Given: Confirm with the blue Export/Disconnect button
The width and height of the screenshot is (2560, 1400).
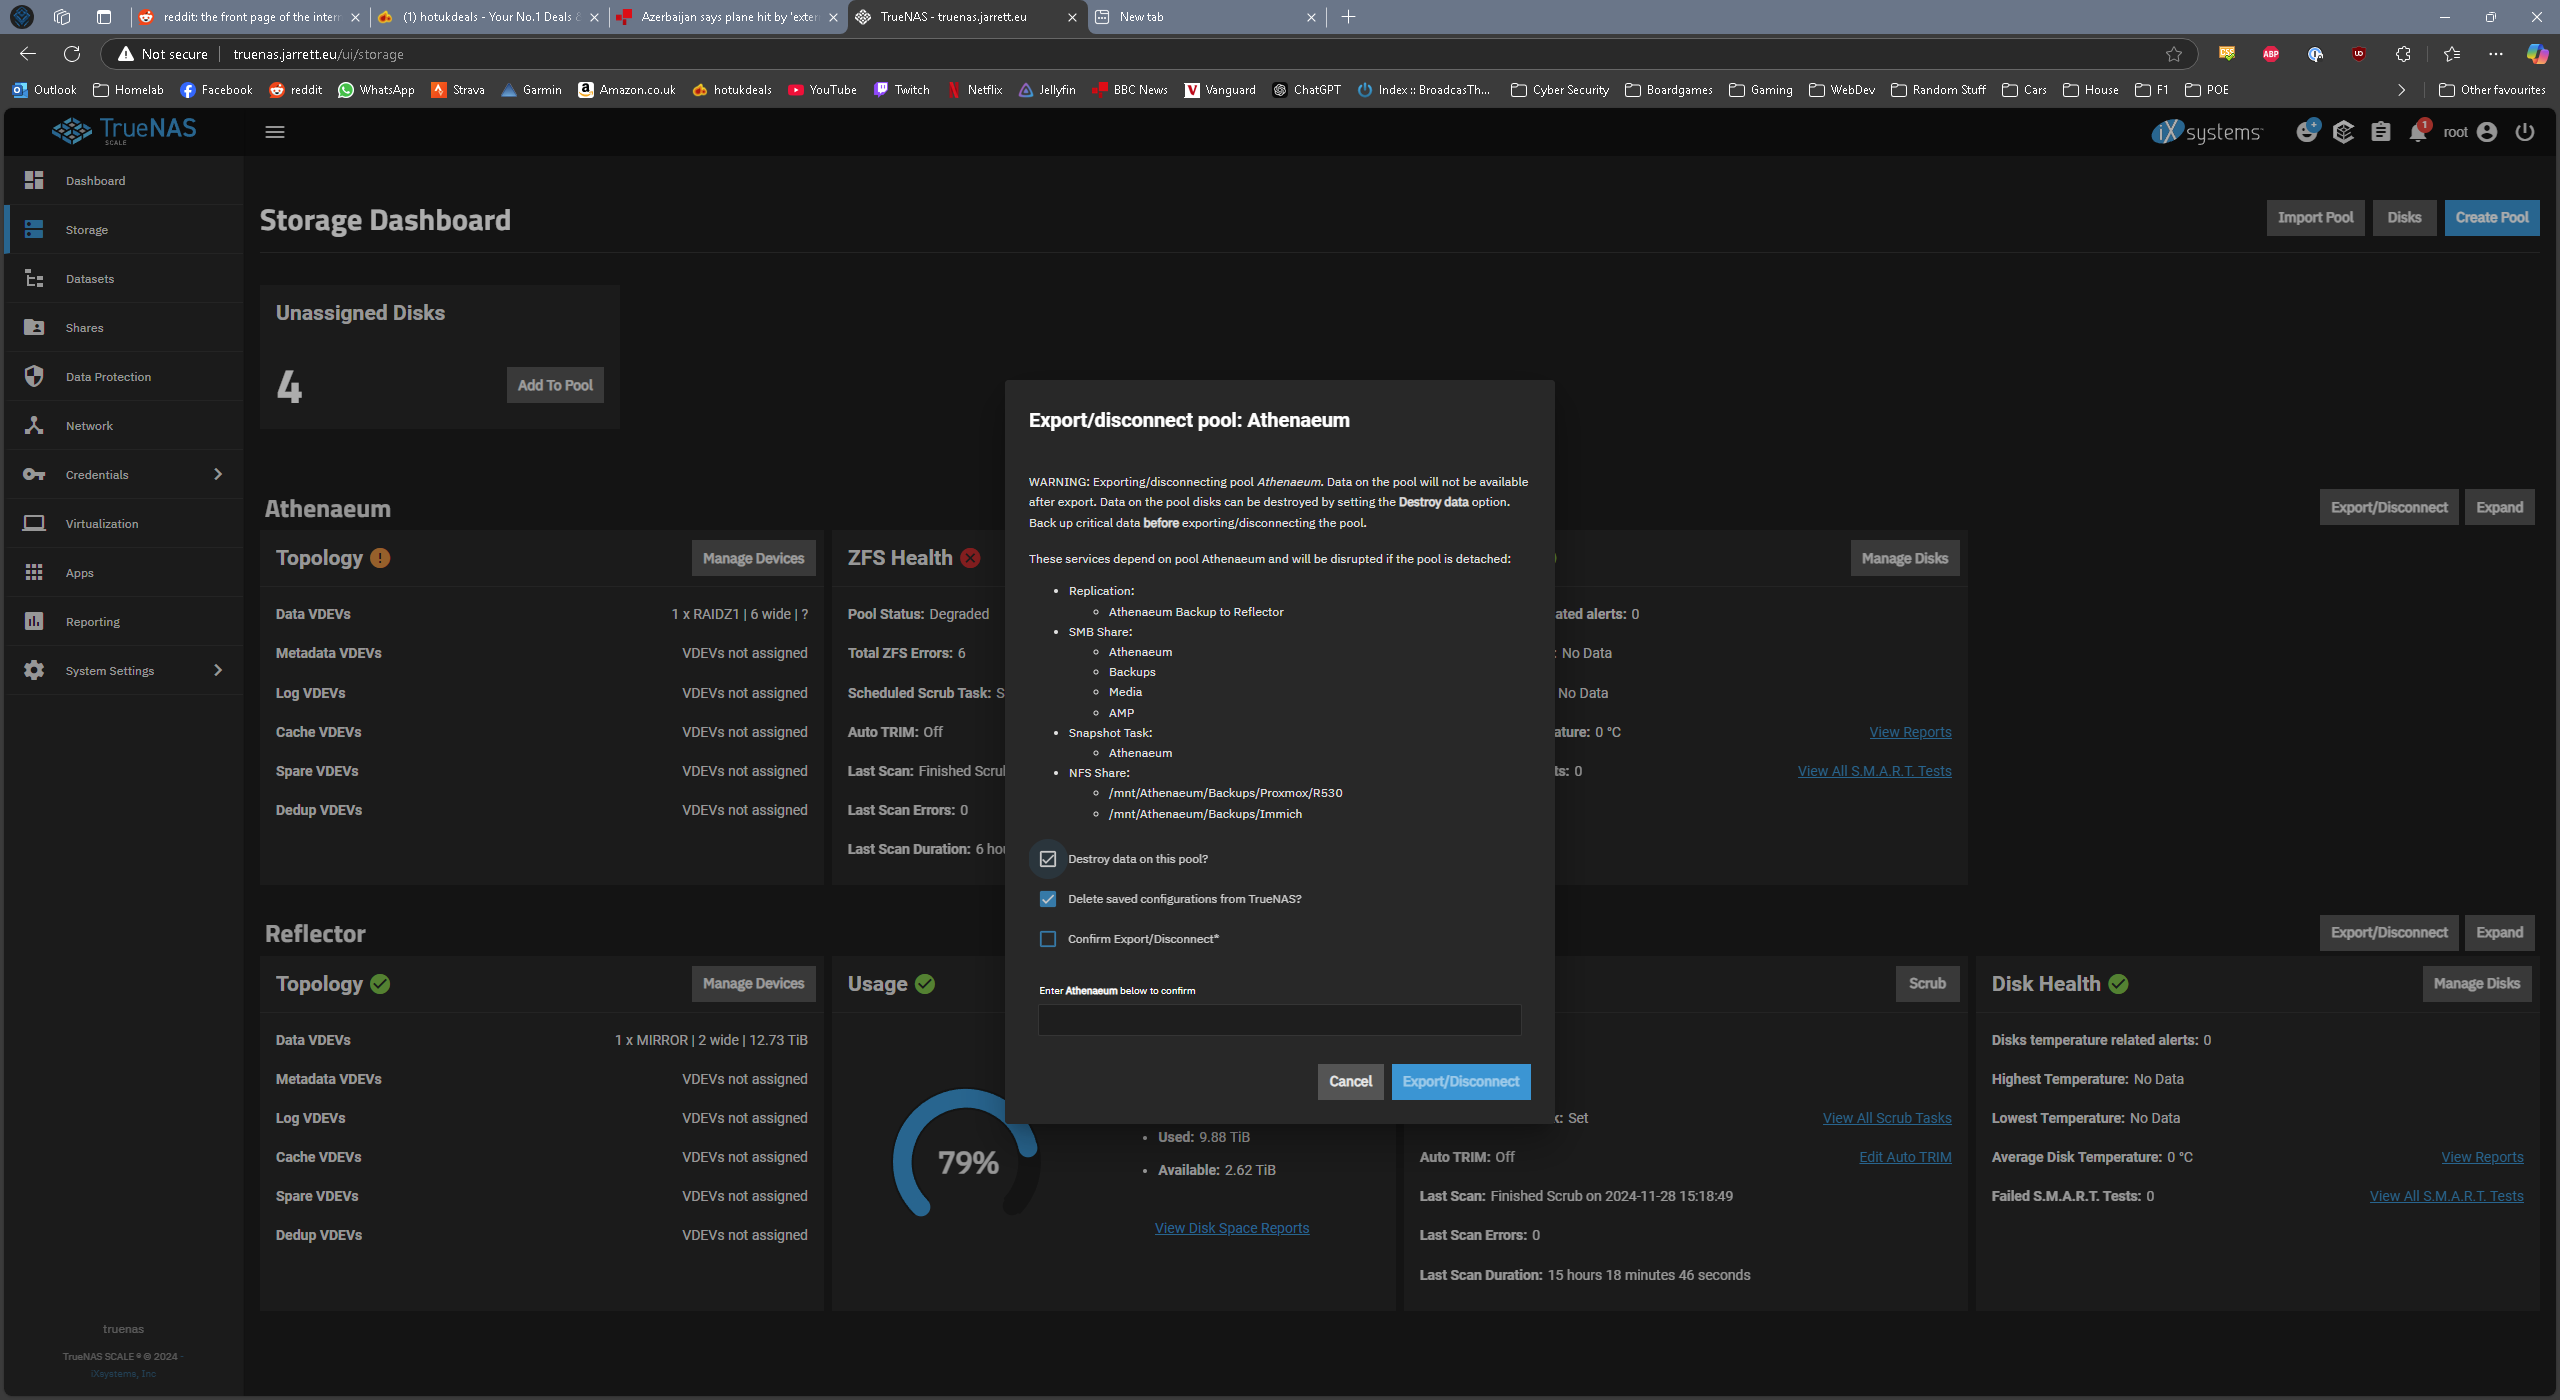Looking at the screenshot, I should 1460,1082.
